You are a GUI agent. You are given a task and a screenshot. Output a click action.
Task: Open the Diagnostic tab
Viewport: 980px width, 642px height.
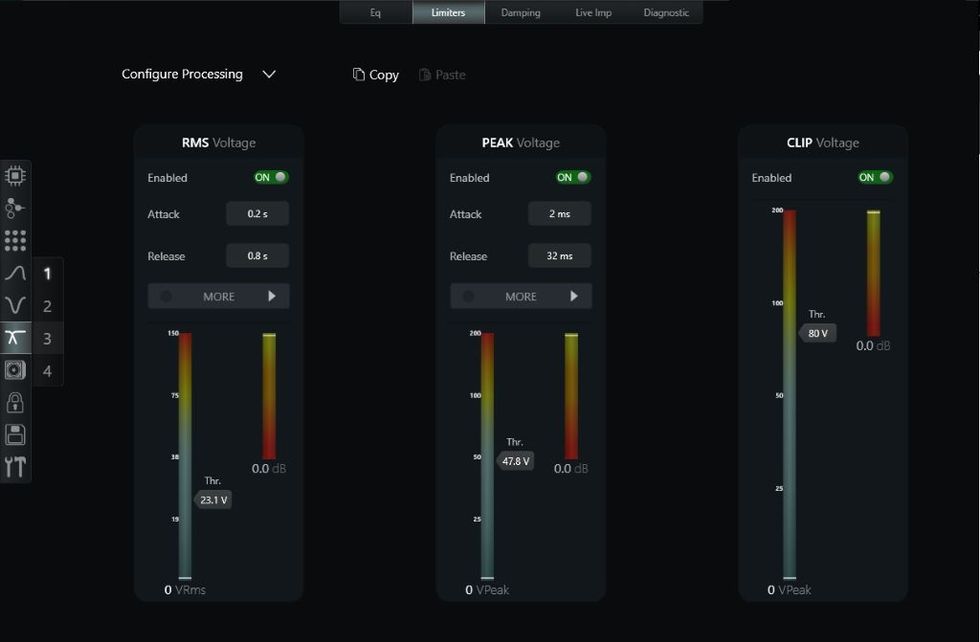pyautogui.click(x=666, y=13)
